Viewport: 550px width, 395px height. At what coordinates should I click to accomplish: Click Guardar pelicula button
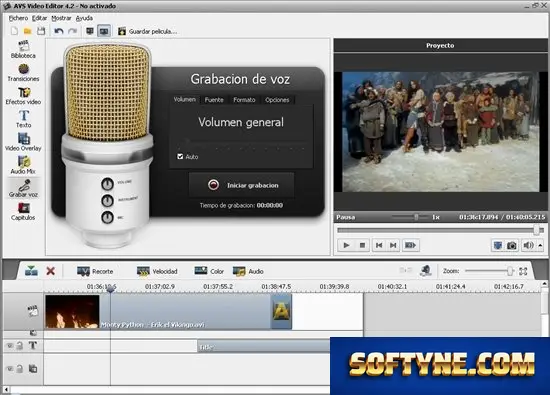tap(147, 31)
